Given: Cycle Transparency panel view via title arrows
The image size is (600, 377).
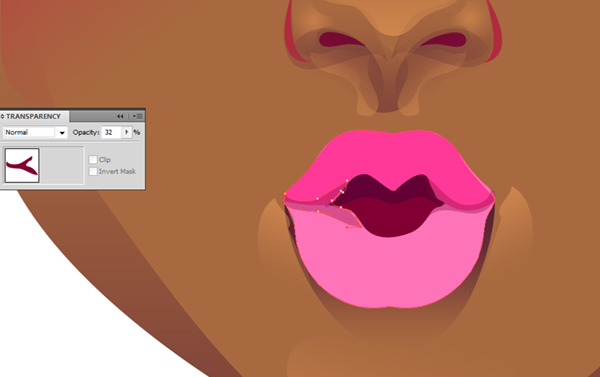Looking at the screenshot, I should pos(2,116).
